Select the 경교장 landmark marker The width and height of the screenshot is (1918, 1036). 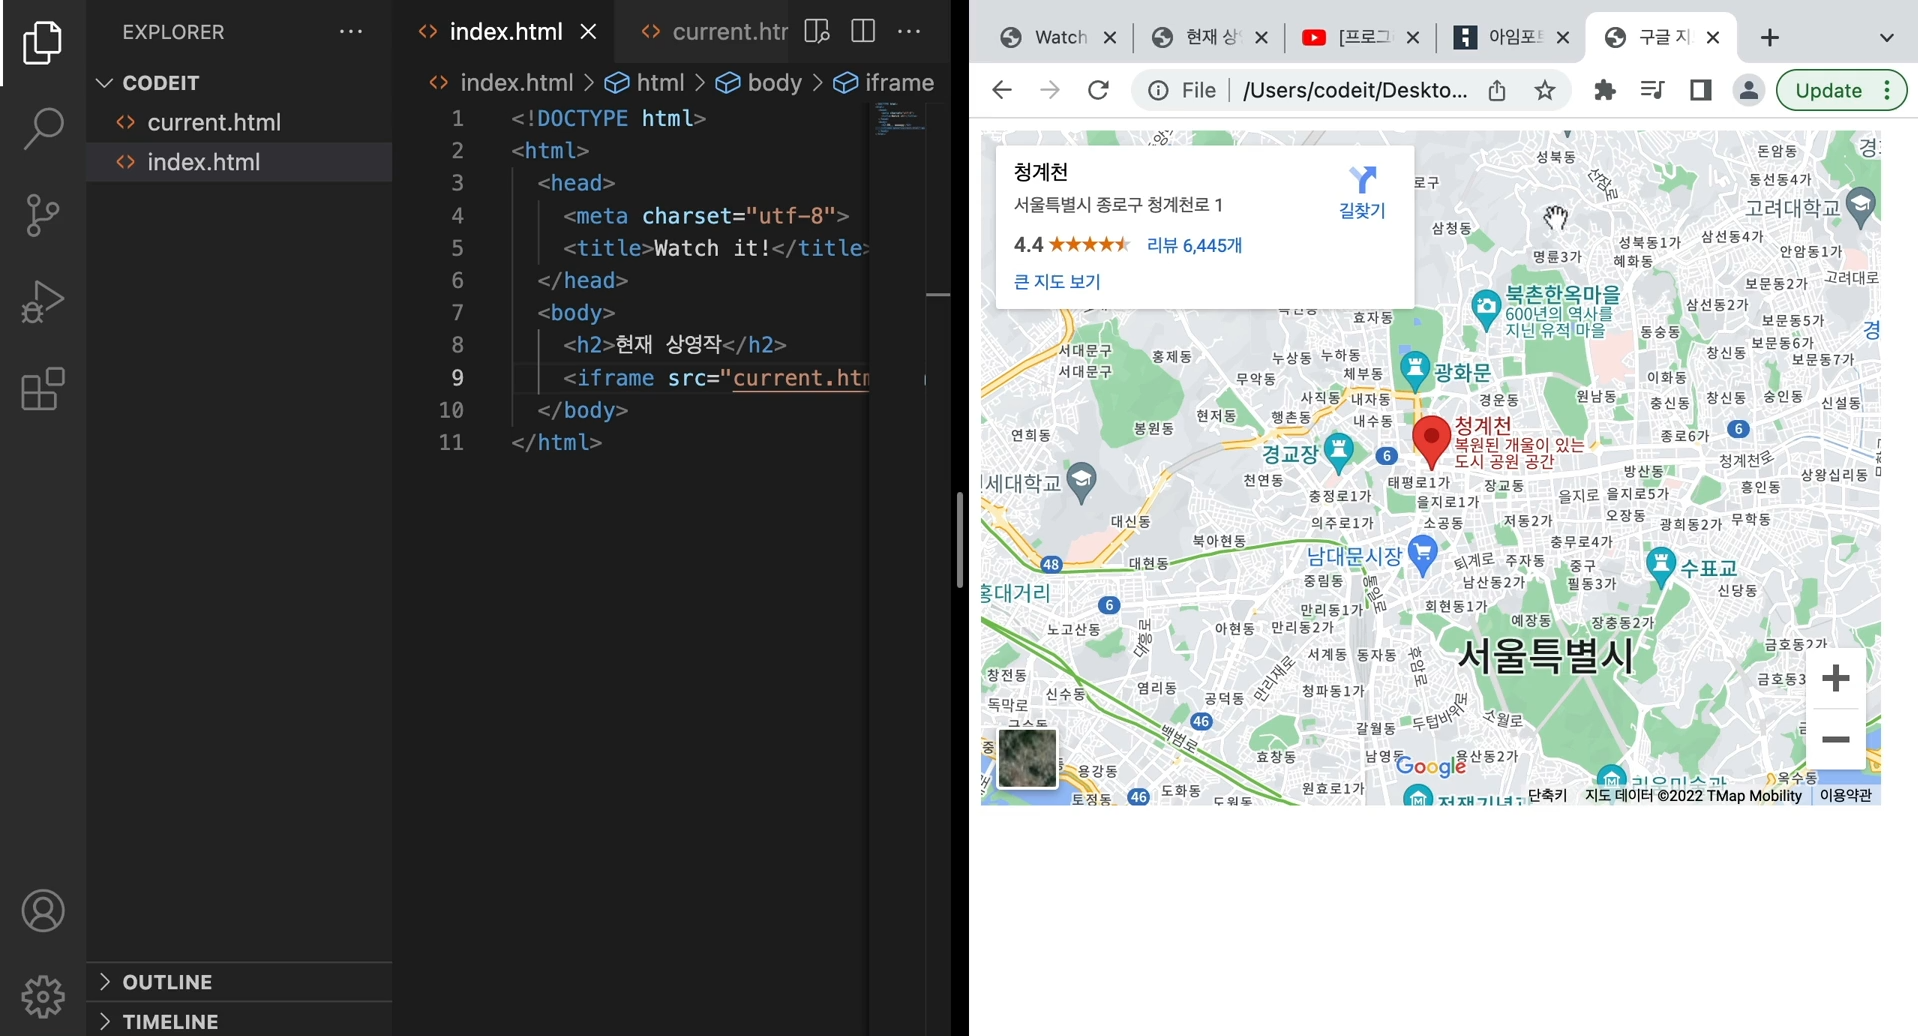[1338, 452]
